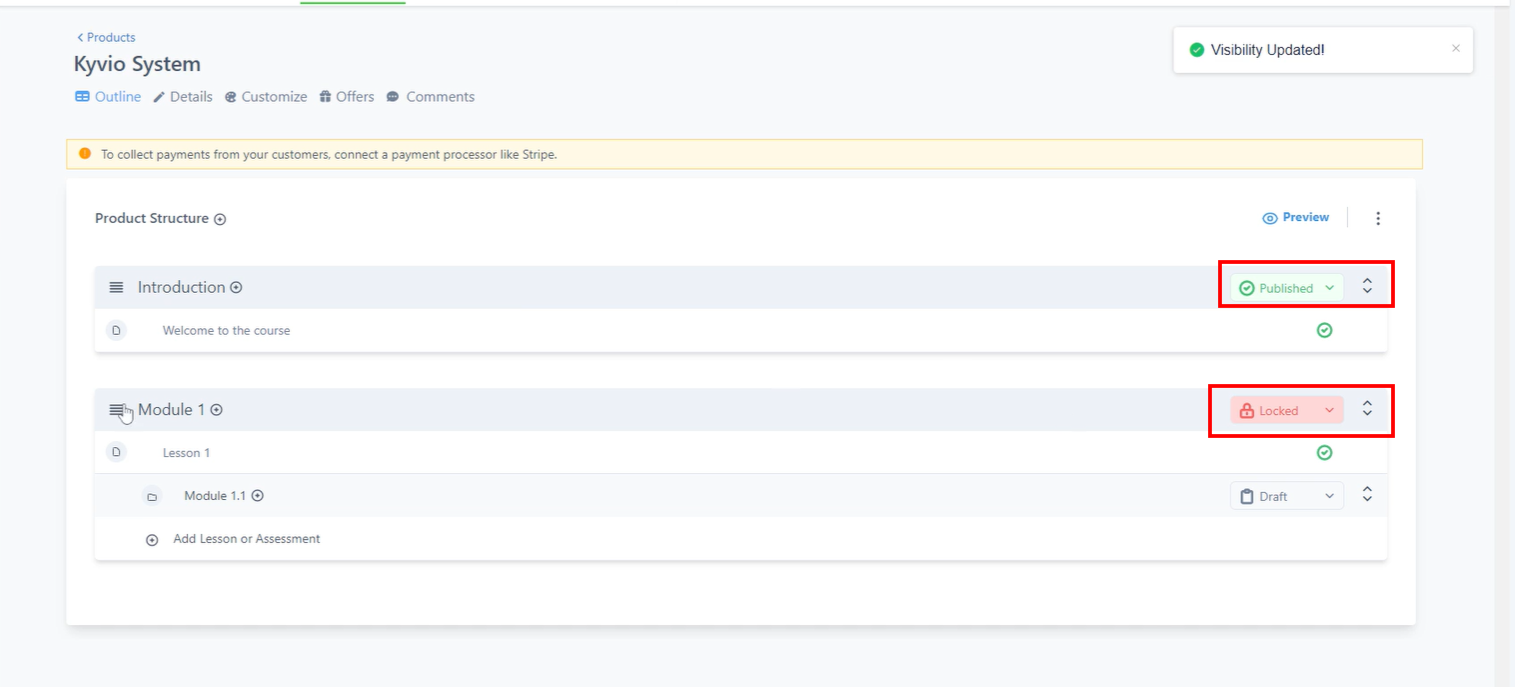Click the plus icon next to Module 1

pyautogui.click(x=216, y=410)
